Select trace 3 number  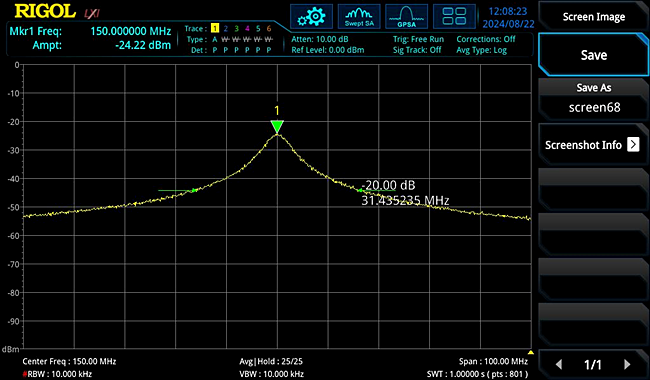point(236,28)
